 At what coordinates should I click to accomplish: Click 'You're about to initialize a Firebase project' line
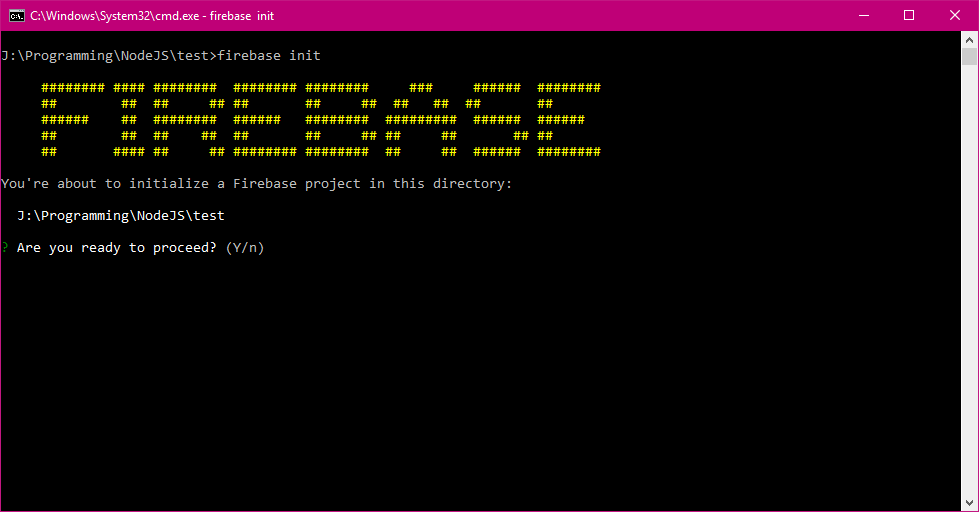pos(257,184)
